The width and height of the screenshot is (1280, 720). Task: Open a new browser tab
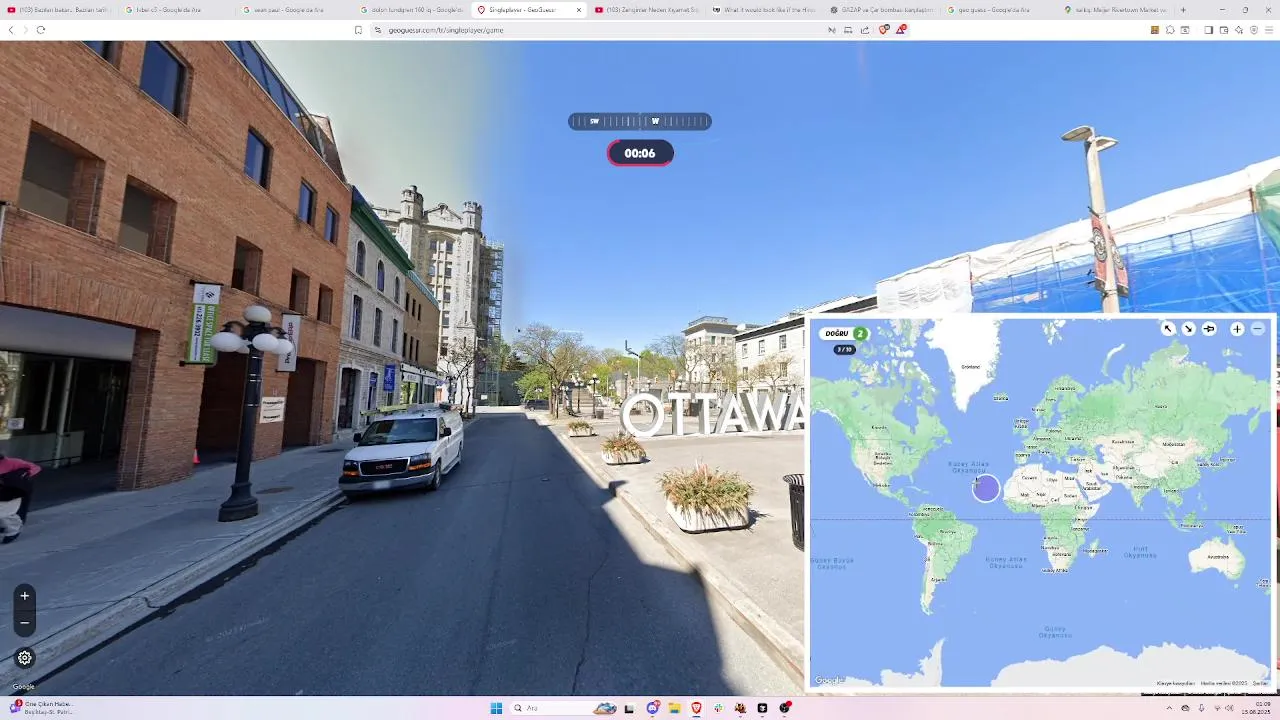[1183, 10]
